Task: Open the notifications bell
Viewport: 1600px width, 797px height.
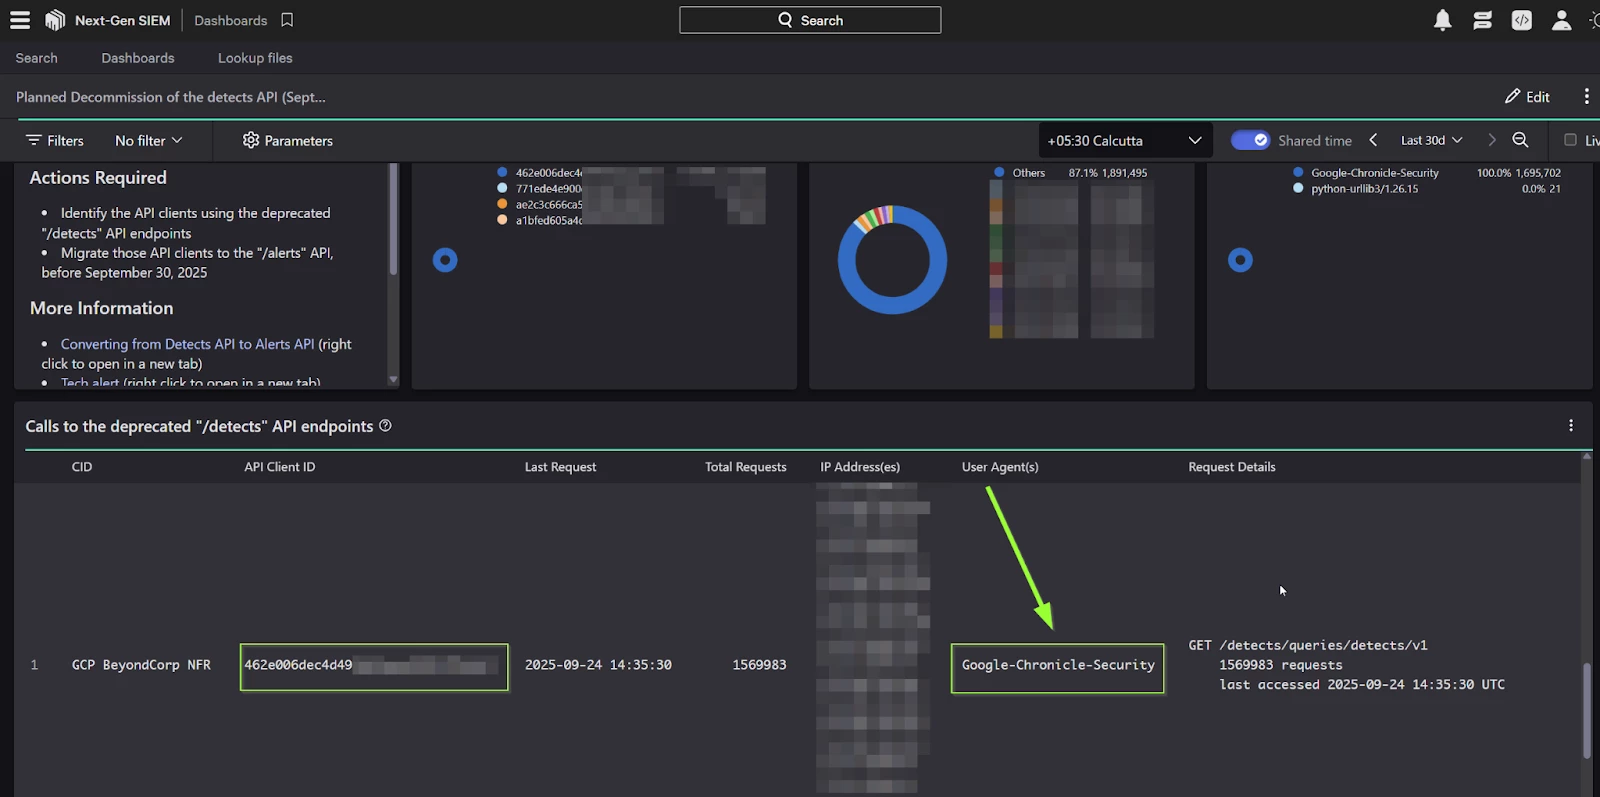Action: tap(1442, 20)
